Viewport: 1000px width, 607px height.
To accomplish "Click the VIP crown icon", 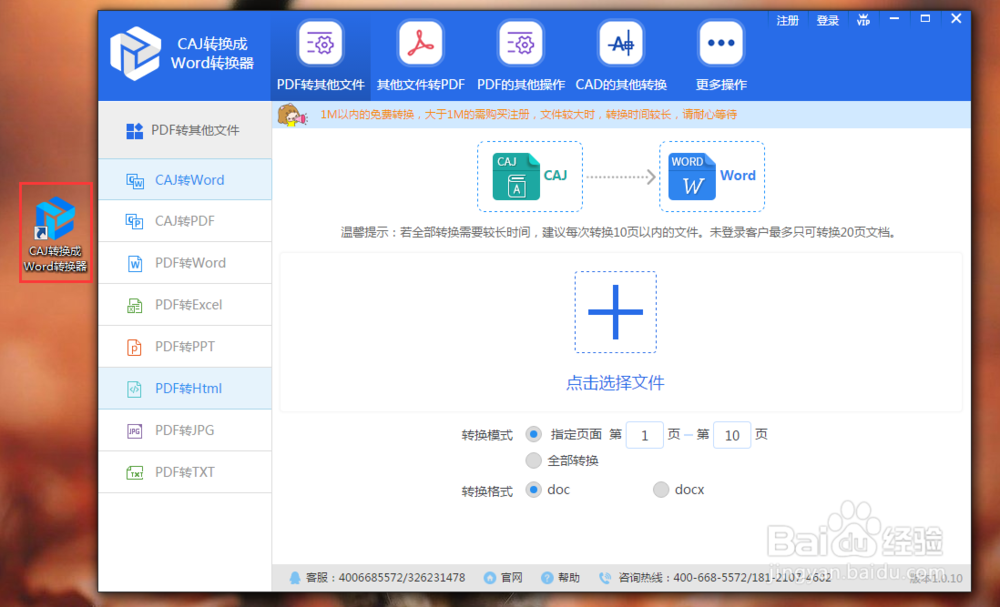I will [x=864, y=20].
